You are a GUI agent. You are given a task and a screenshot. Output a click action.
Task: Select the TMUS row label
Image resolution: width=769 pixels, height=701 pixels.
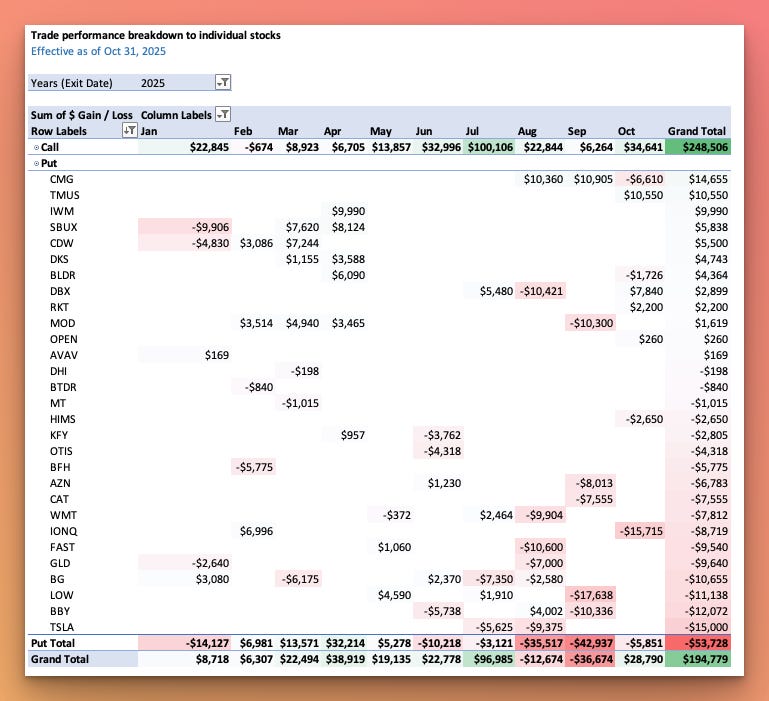tap(64, 195)
